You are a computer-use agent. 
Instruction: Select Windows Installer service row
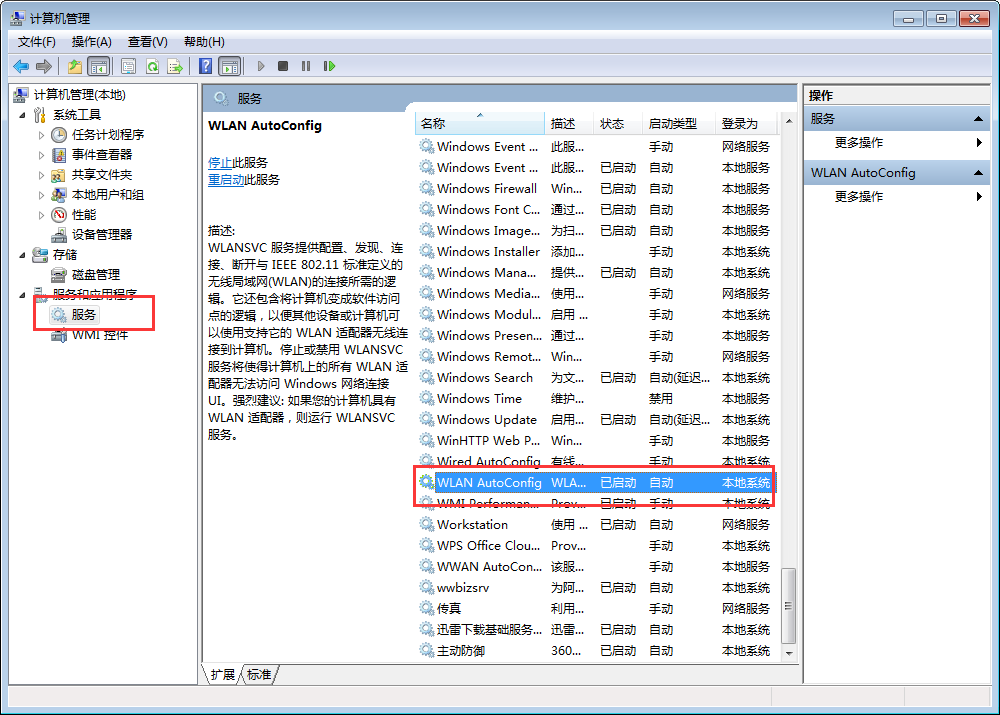point(597,252)
